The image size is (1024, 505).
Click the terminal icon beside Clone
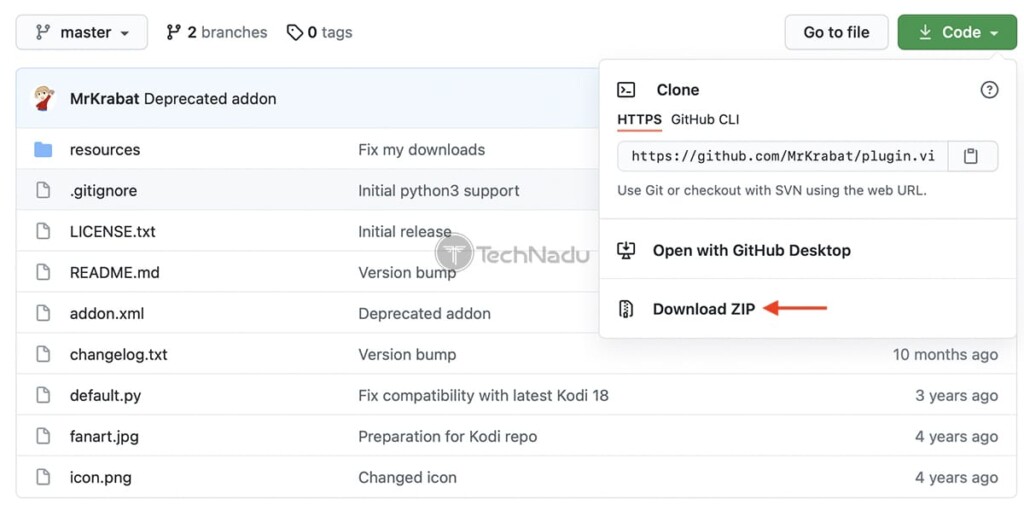point(626,90)
